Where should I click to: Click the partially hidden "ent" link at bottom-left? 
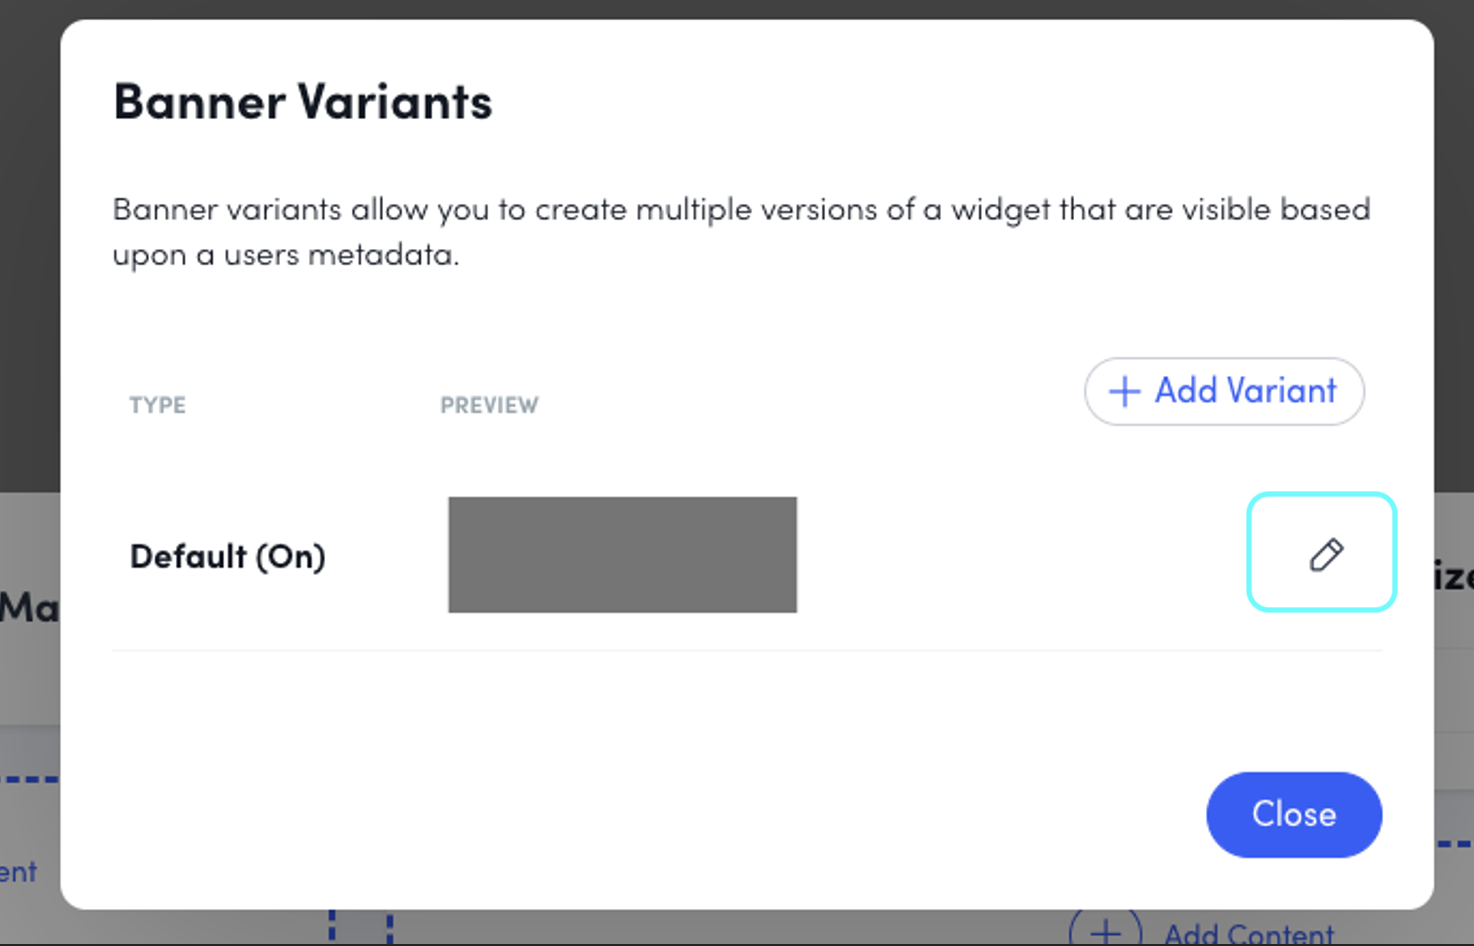click(18, 872)
